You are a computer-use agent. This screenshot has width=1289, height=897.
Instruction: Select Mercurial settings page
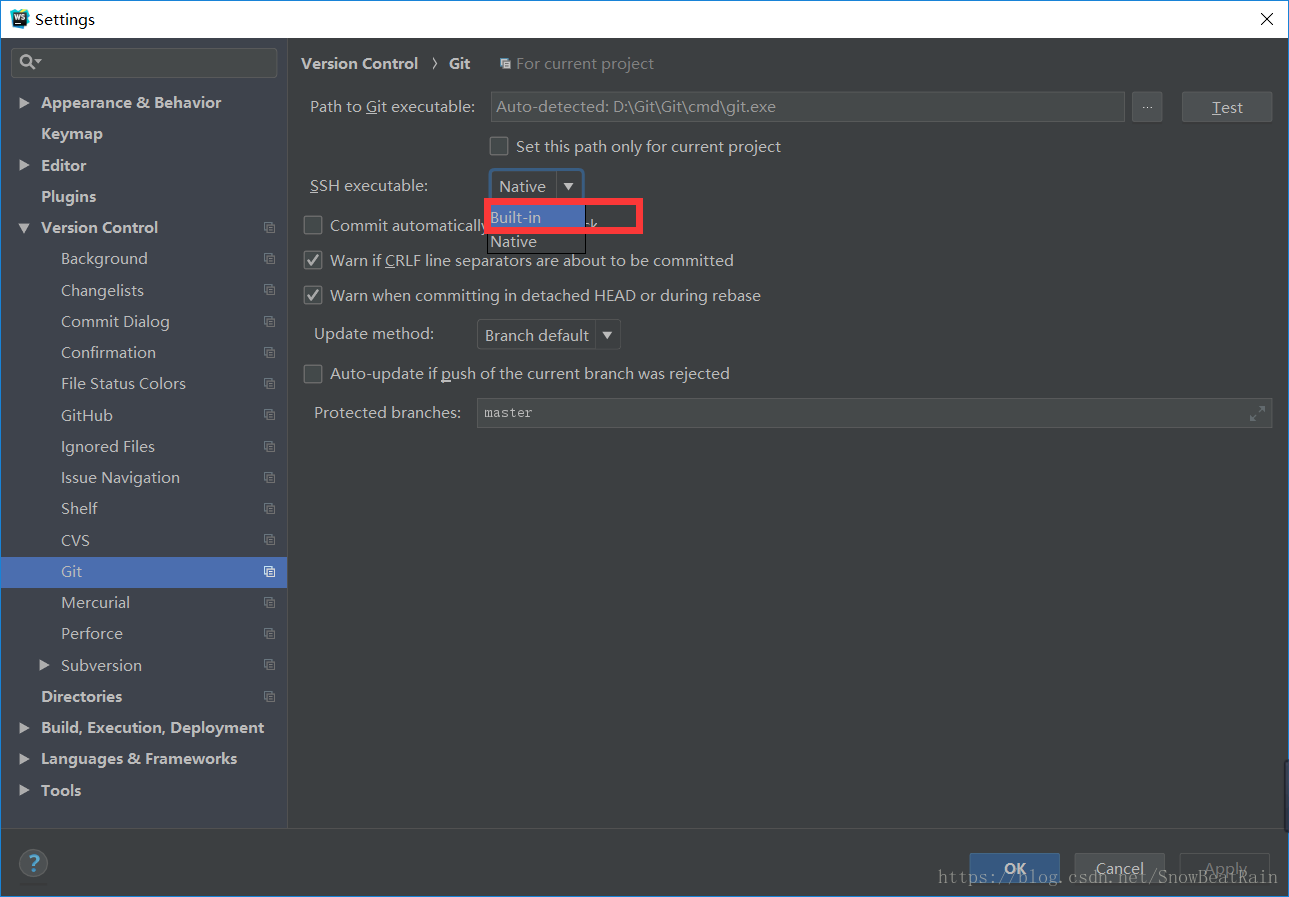(95, 603)
